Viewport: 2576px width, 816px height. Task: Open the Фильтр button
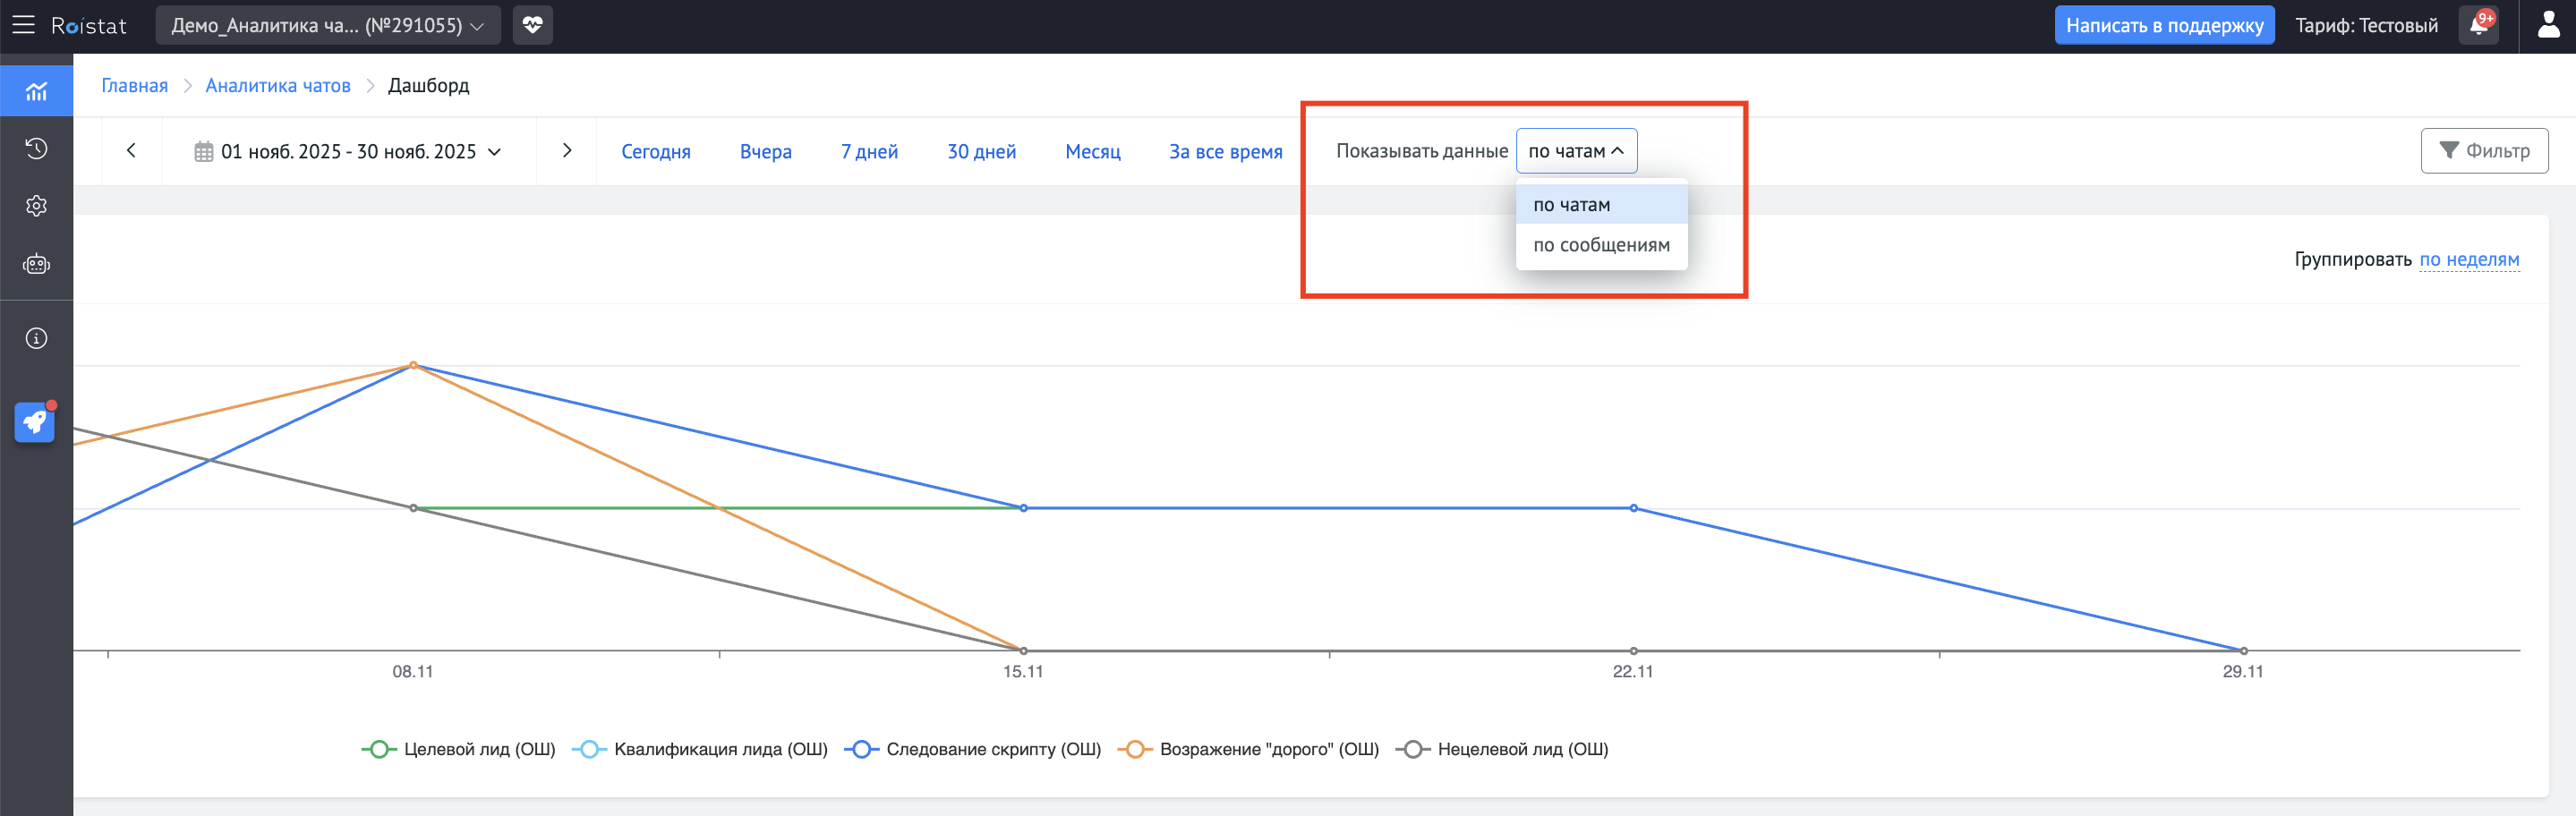tap(2484, 151)
